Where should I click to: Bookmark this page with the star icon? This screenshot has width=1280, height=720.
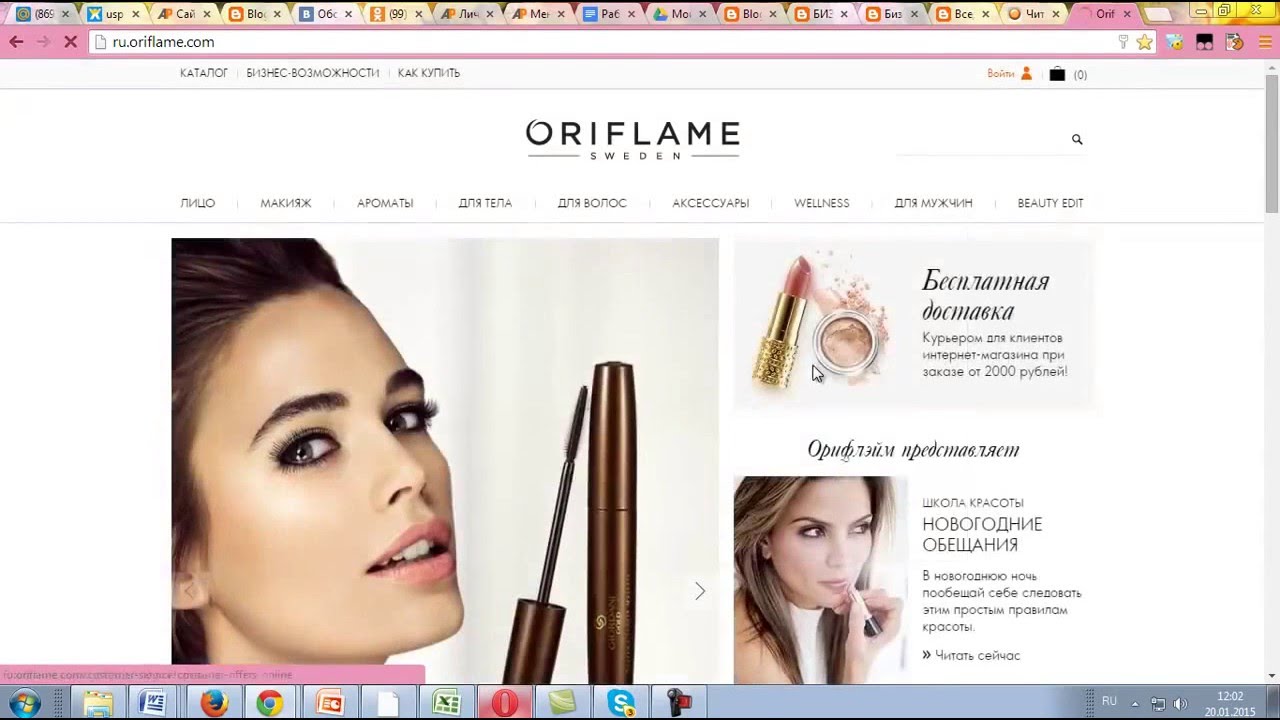coord(1145,42)
